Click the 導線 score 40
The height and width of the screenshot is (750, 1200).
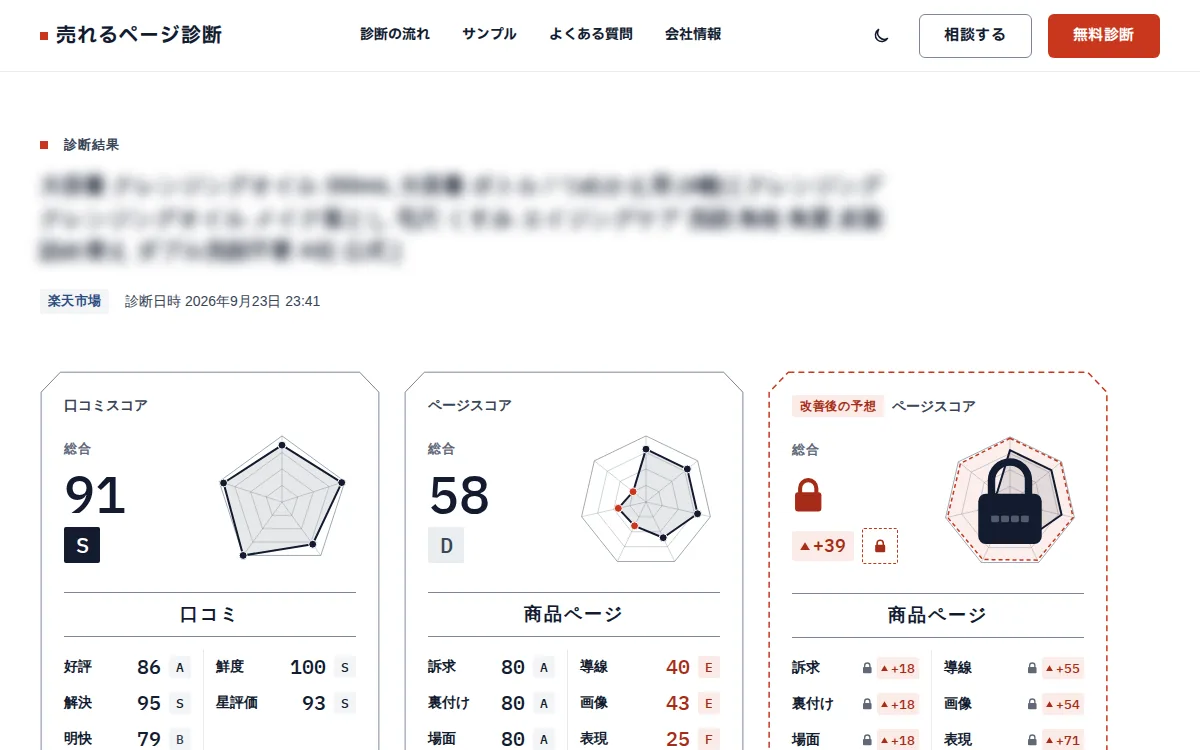pyautogui.click(x=678, y=667)
